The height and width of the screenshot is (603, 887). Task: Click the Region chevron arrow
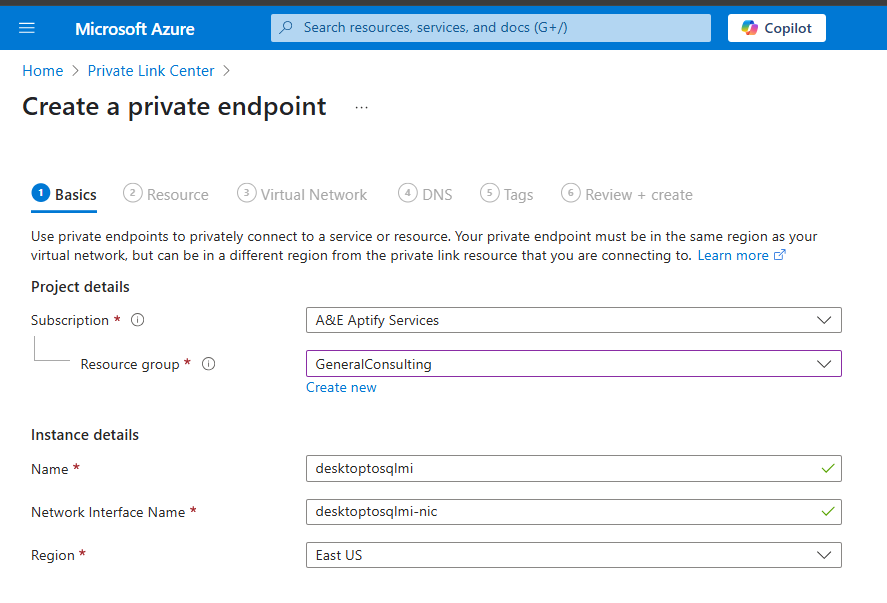[824, 555]
